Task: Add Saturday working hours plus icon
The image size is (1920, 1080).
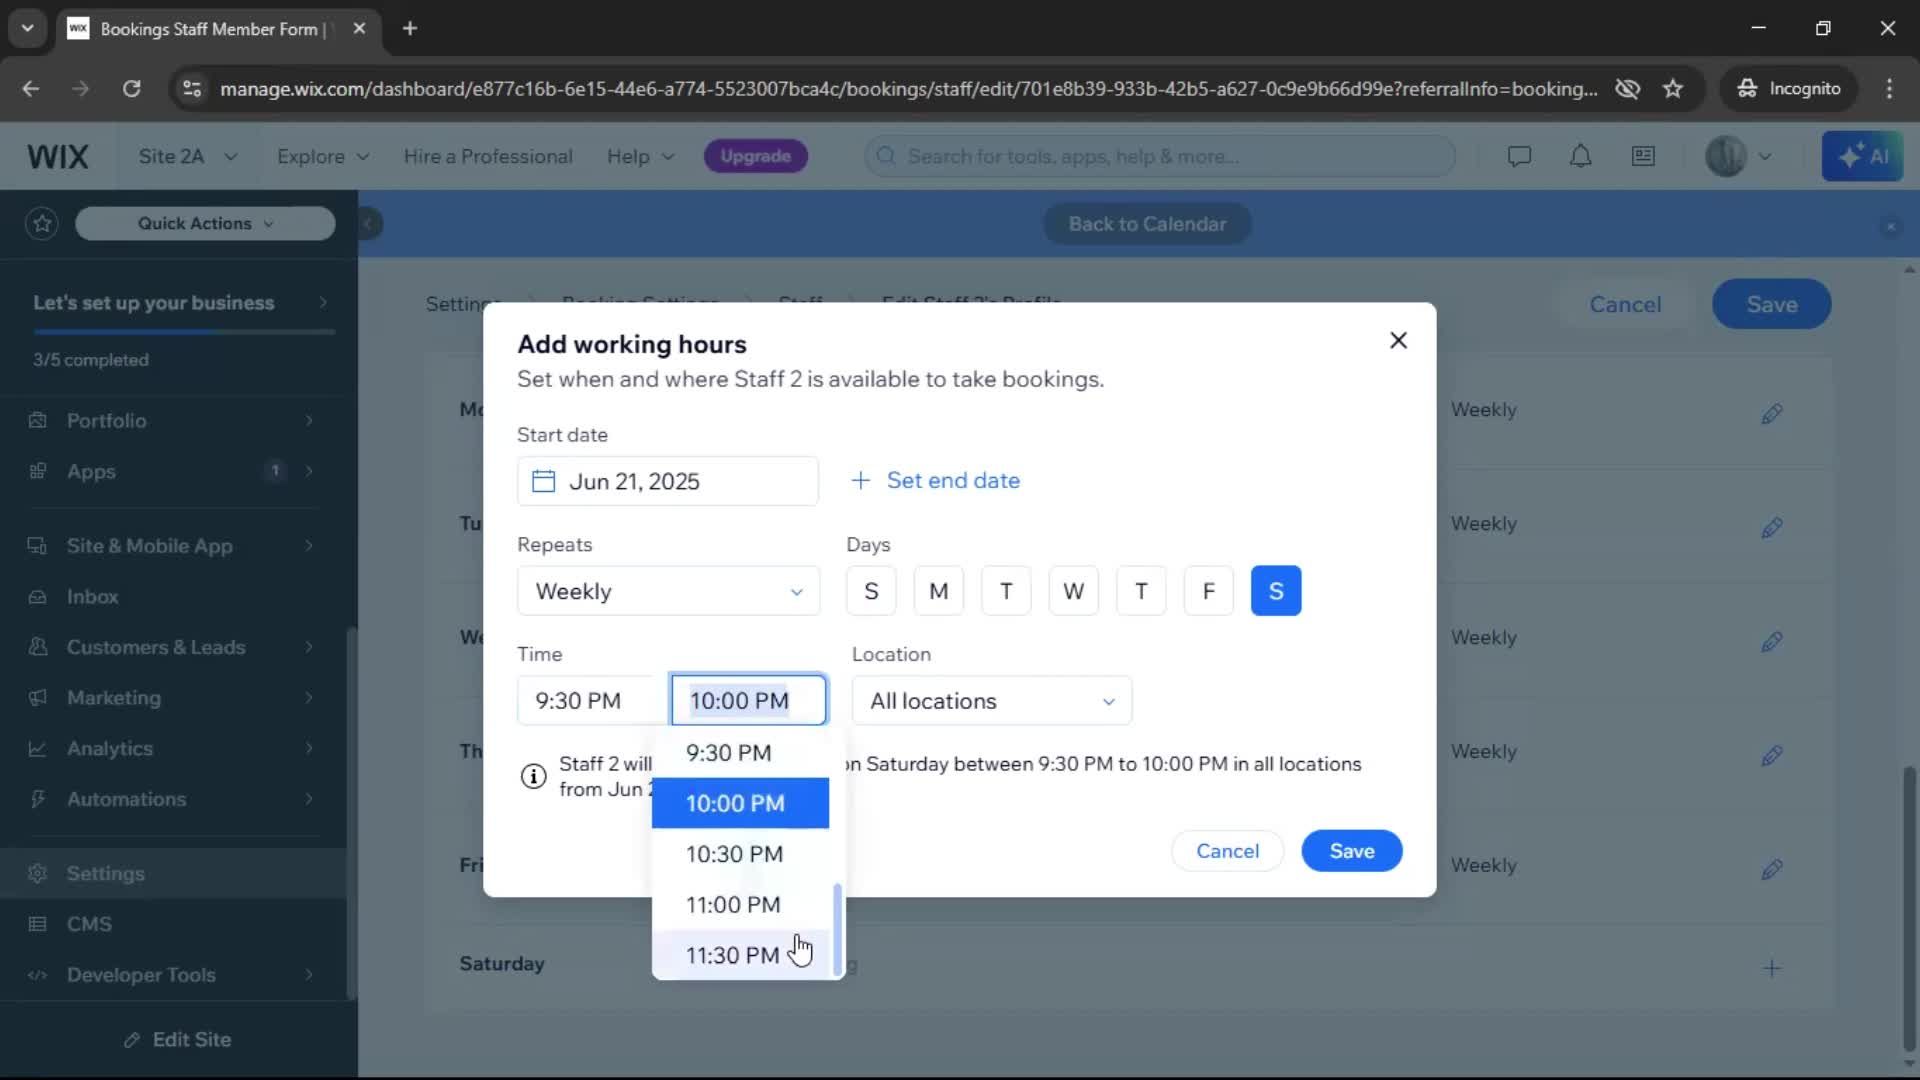Action: 1771,968
